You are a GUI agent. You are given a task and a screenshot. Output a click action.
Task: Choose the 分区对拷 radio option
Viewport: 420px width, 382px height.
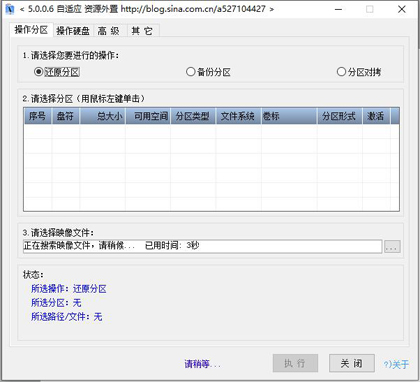359,72
